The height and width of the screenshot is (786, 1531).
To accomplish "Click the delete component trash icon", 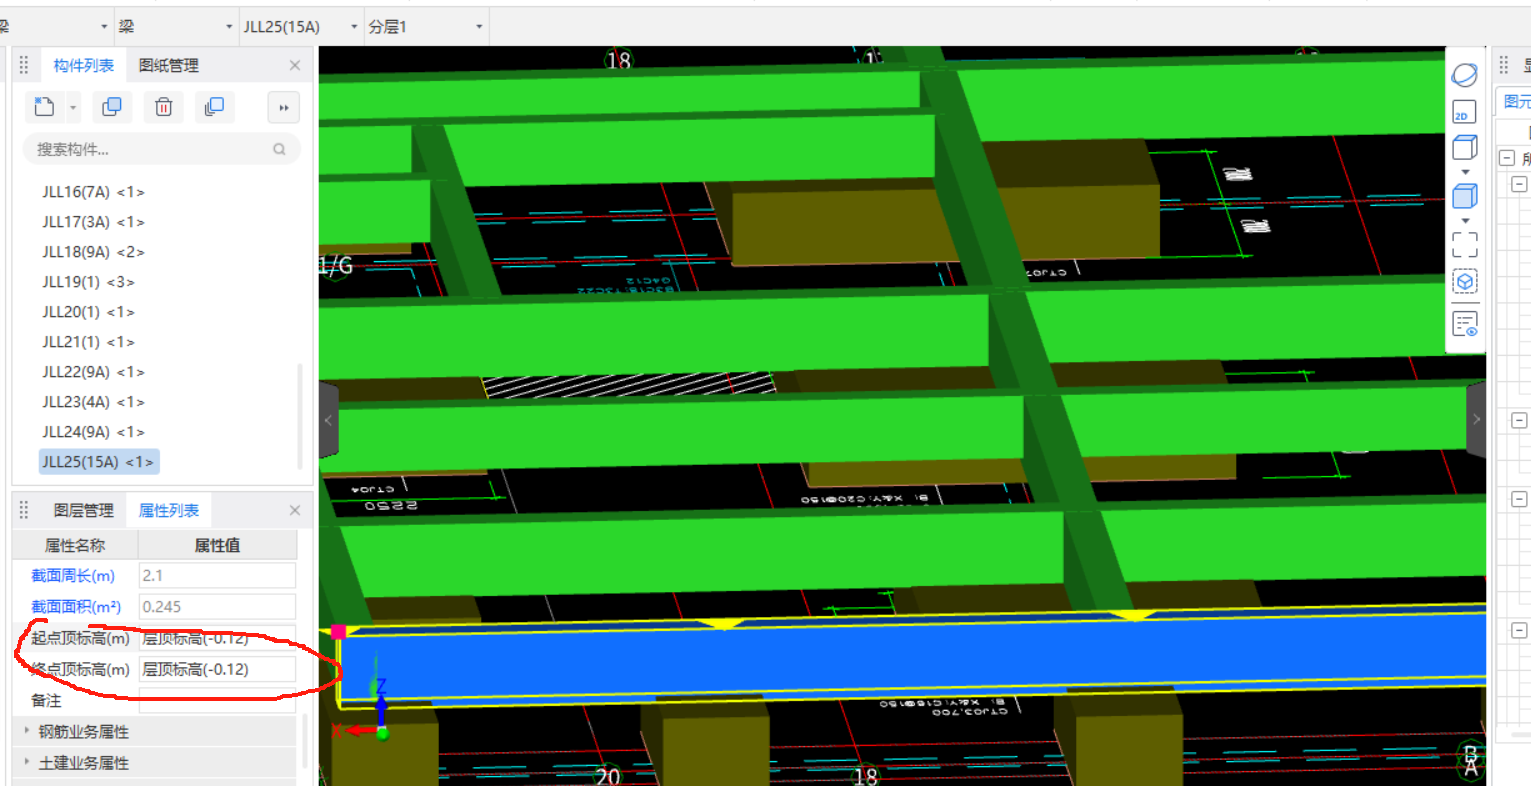I will tap(164, 106).
